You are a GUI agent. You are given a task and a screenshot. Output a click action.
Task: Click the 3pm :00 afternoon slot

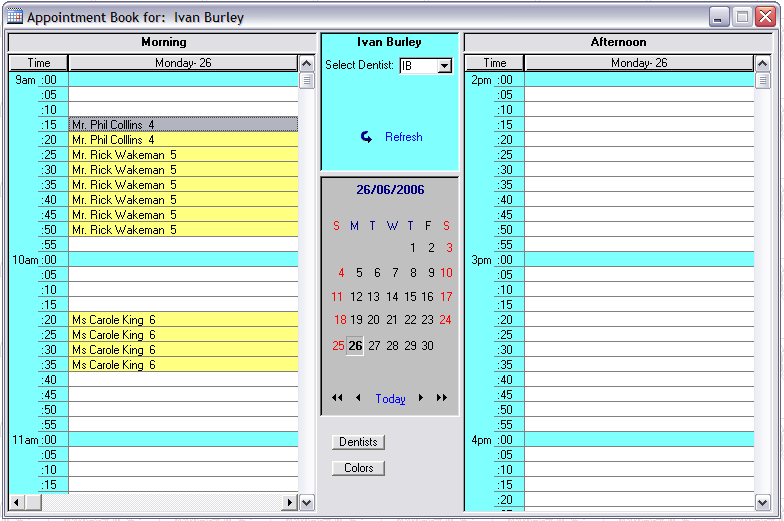coord(640,260)
